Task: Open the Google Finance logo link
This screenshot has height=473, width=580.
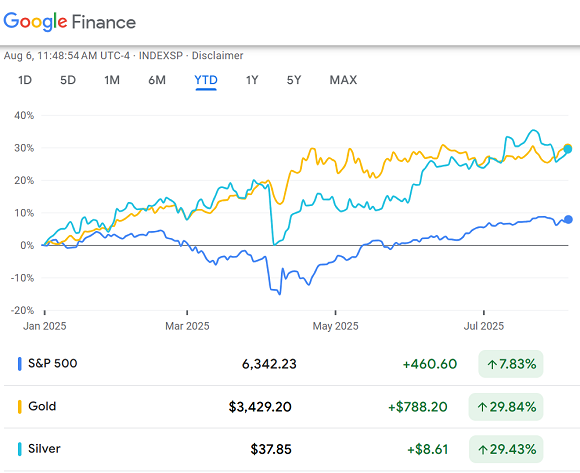Action: pyautogui.click(x=70, y=22)
